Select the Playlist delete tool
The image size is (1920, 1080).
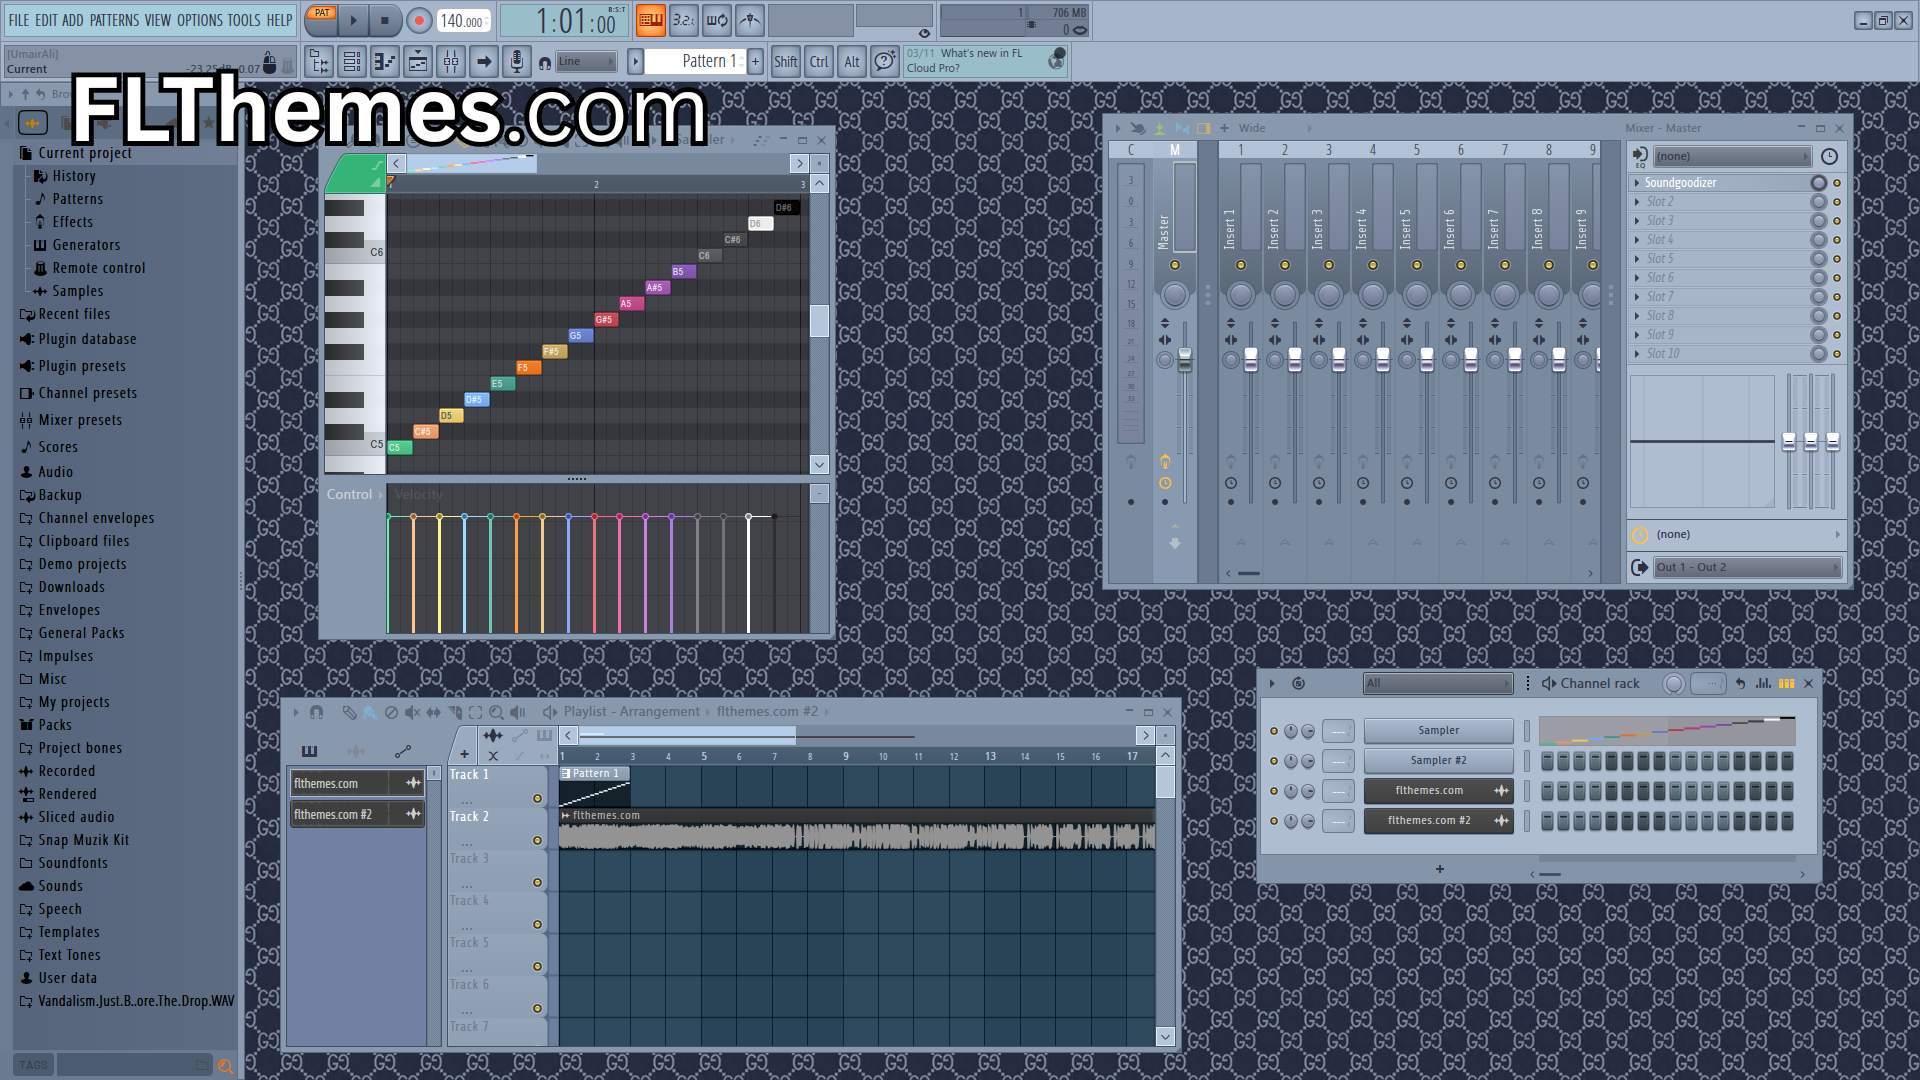click(x=391, y=712)
